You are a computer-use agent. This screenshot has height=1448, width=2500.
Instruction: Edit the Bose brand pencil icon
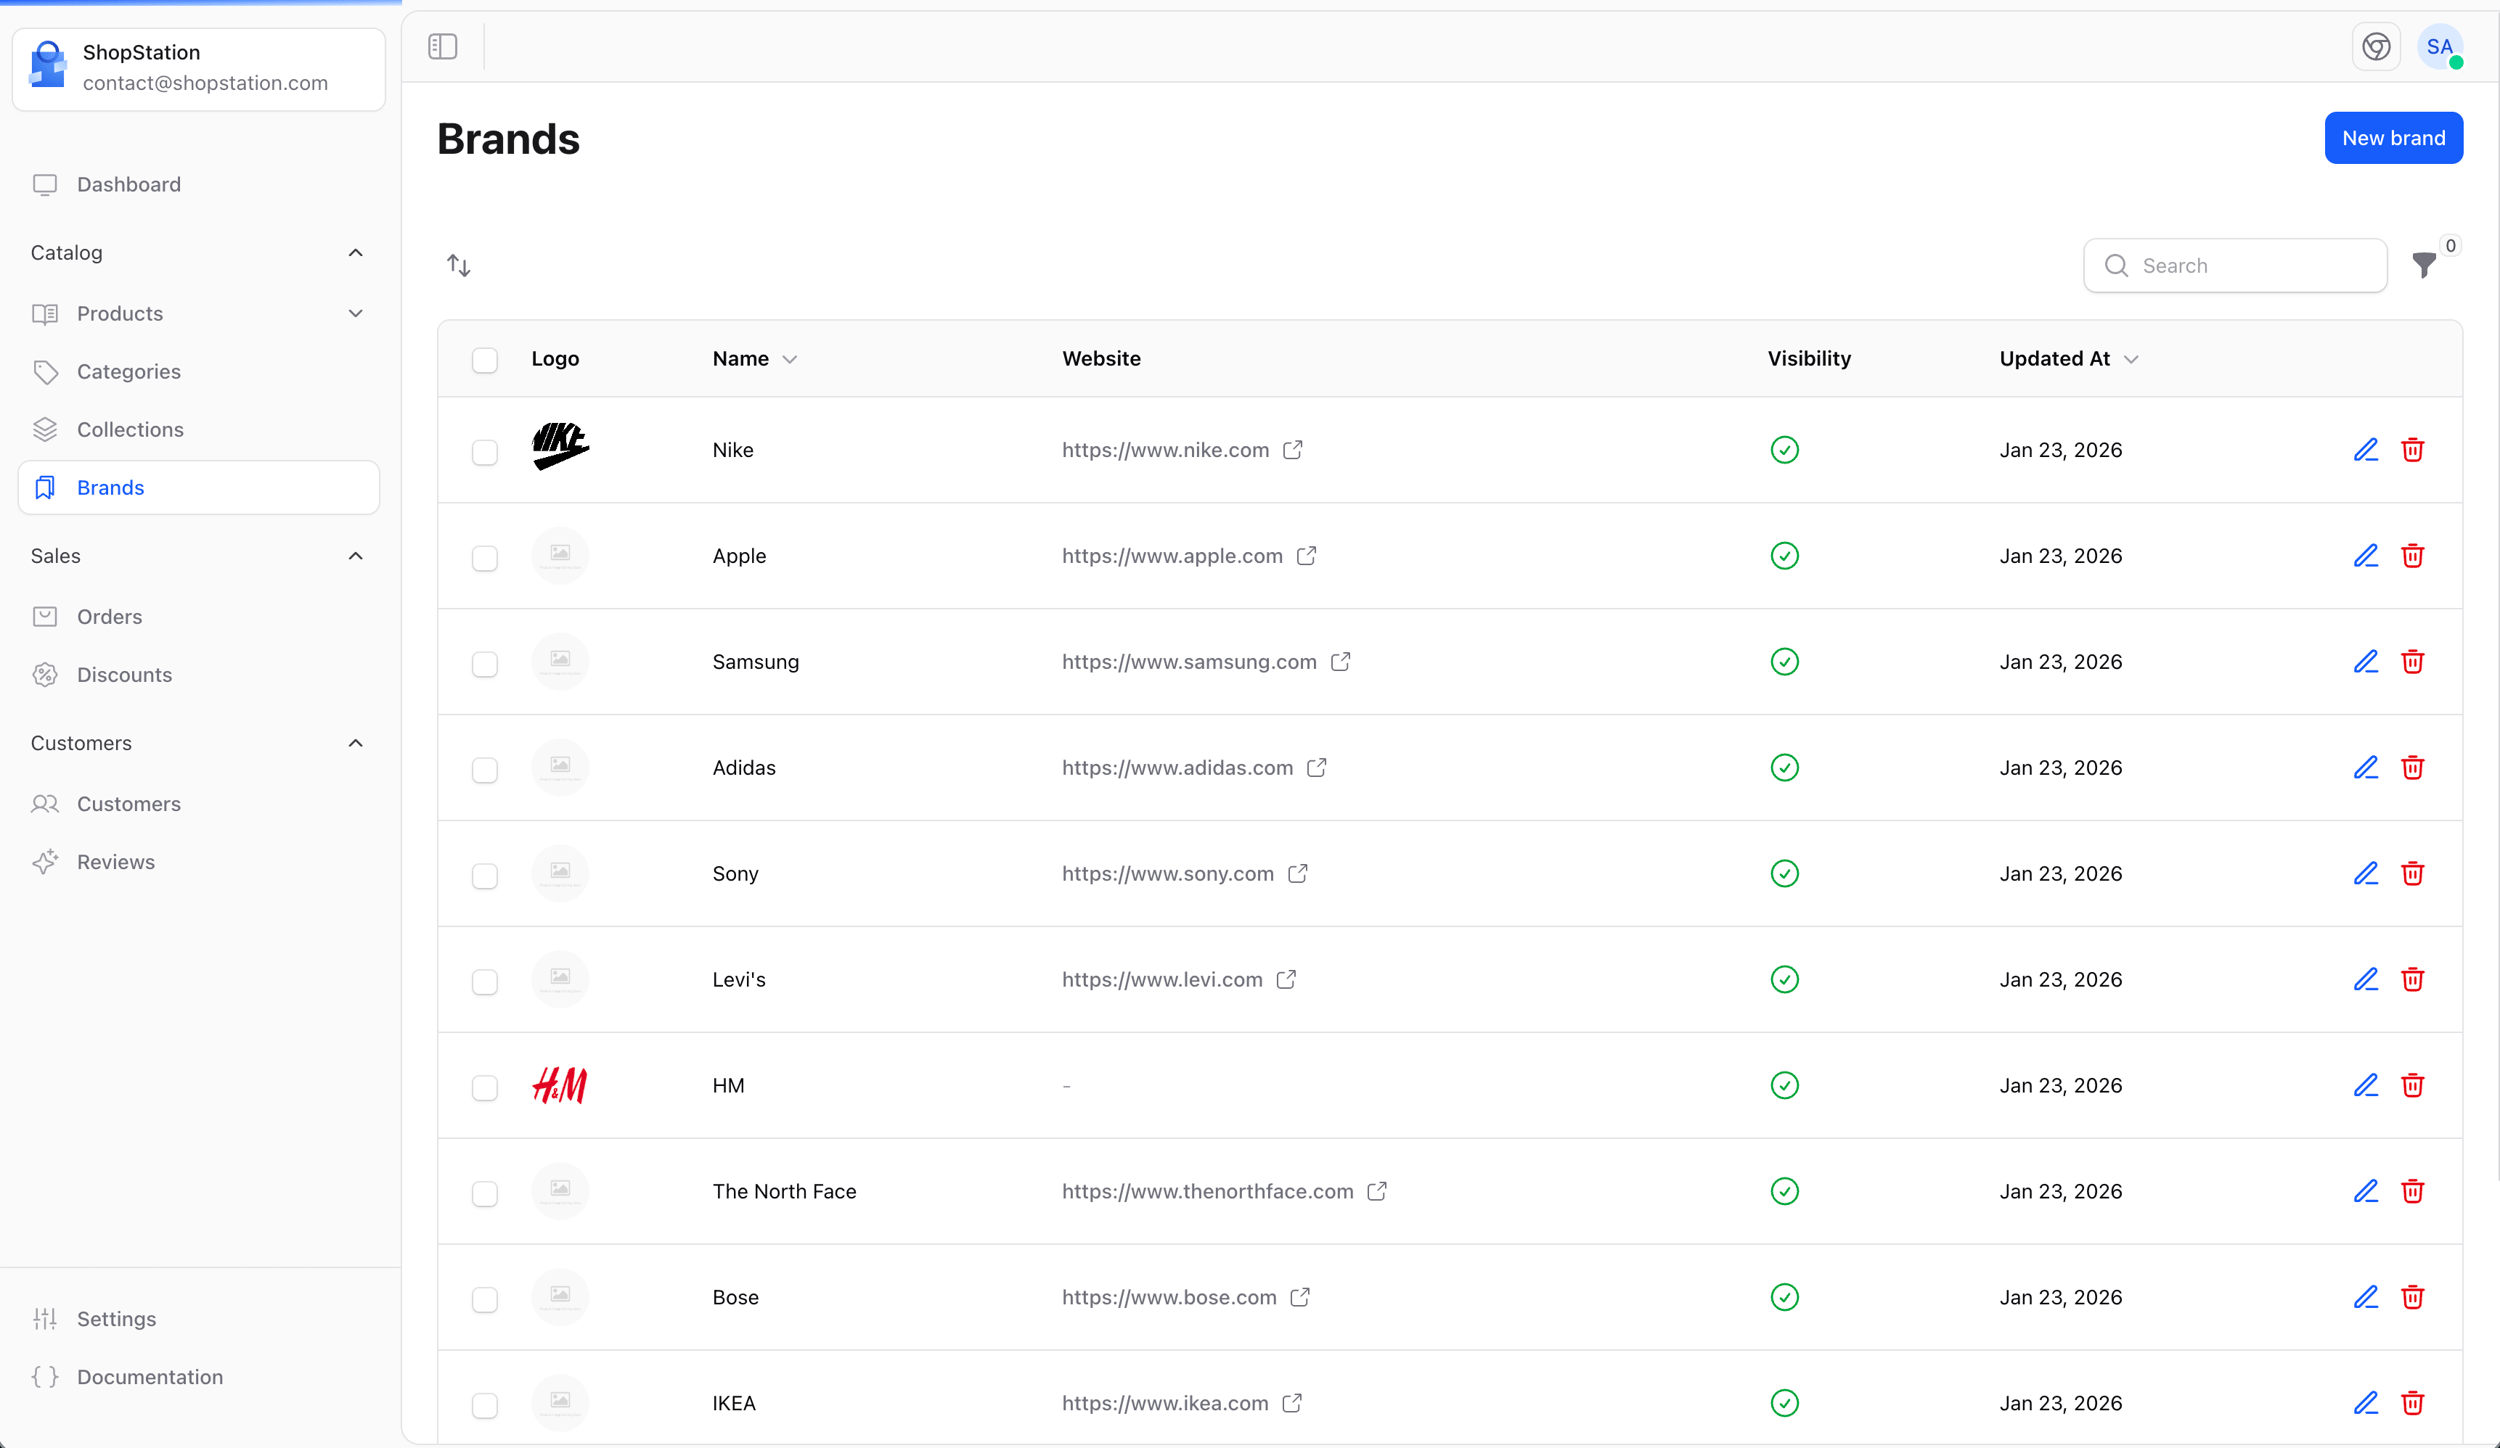tap(2365, 1298)
